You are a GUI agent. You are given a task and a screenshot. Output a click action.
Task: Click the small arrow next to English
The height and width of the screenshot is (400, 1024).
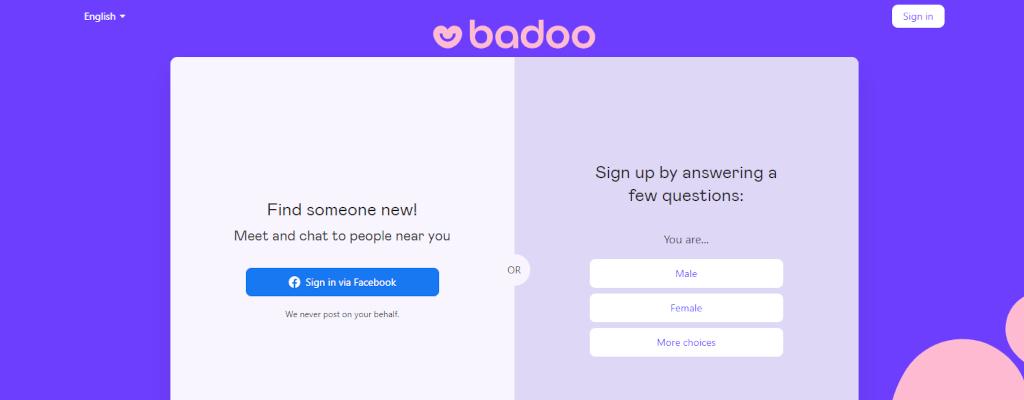(122, 17)
